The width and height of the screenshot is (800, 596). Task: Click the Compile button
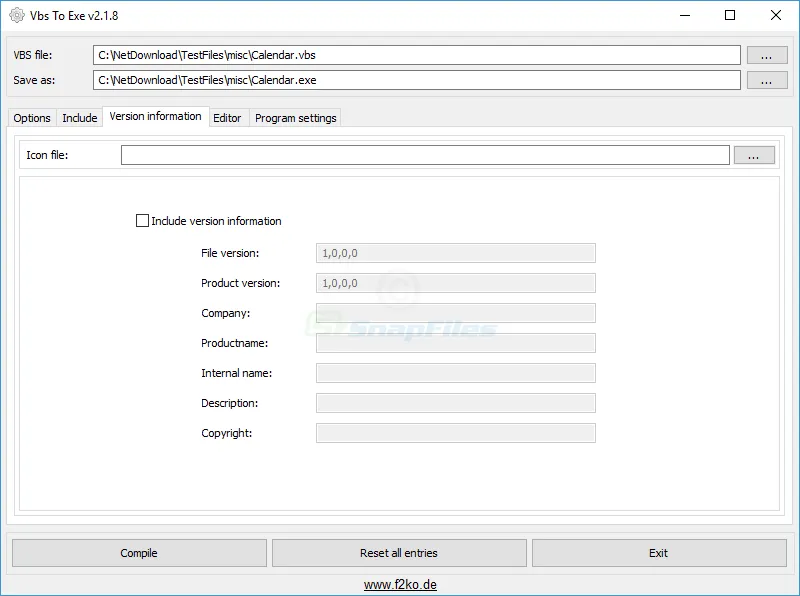point(139,553)
